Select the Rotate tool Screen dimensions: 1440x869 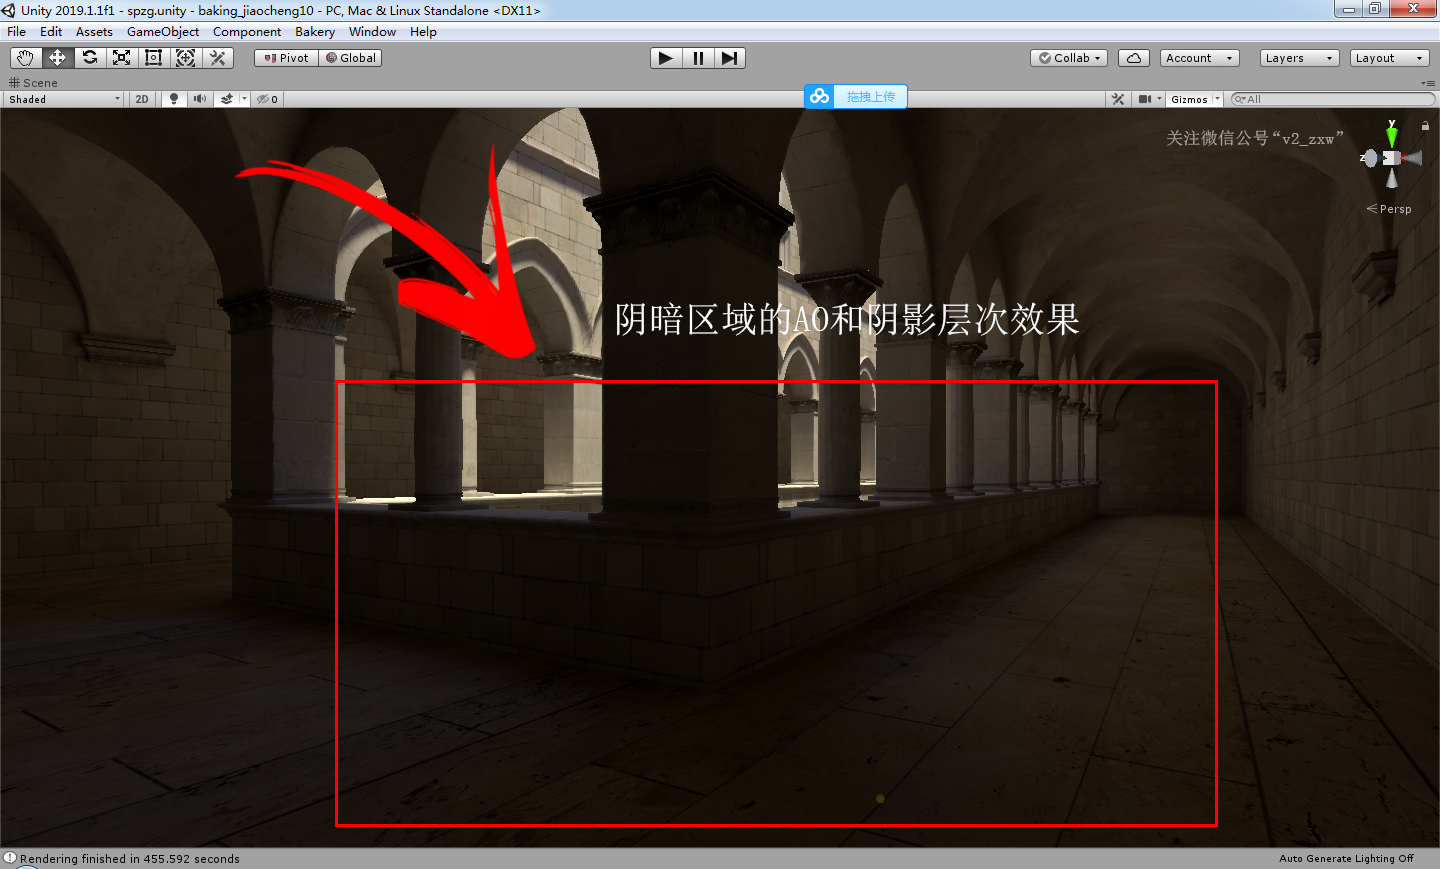click(89, 58)
